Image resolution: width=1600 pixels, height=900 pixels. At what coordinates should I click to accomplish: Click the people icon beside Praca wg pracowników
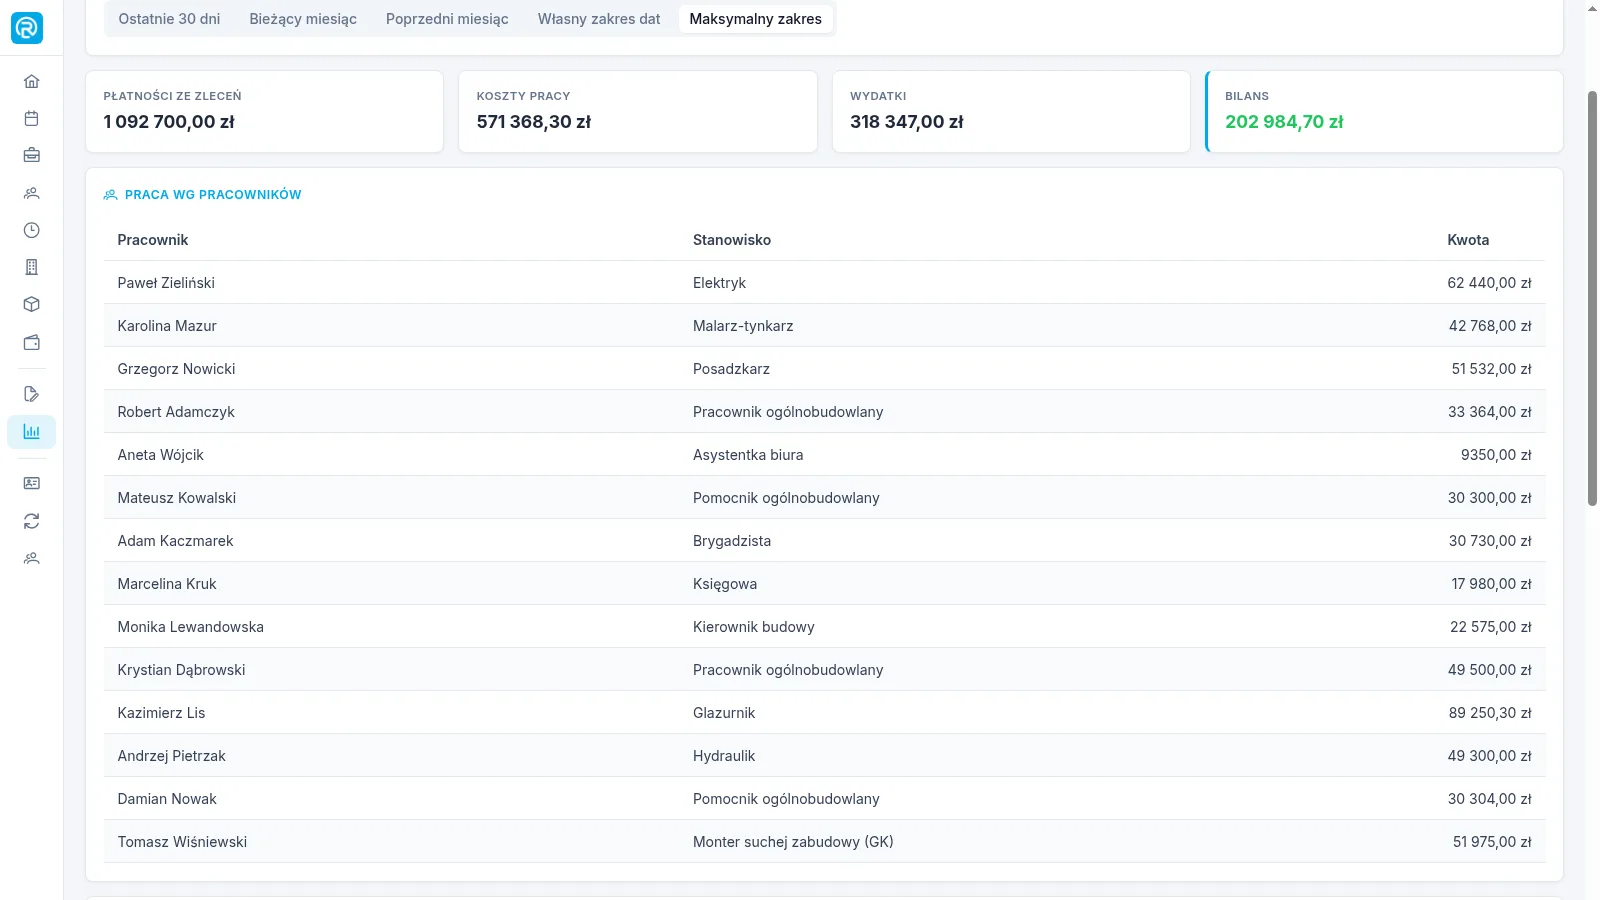click(x=110, y=195)
